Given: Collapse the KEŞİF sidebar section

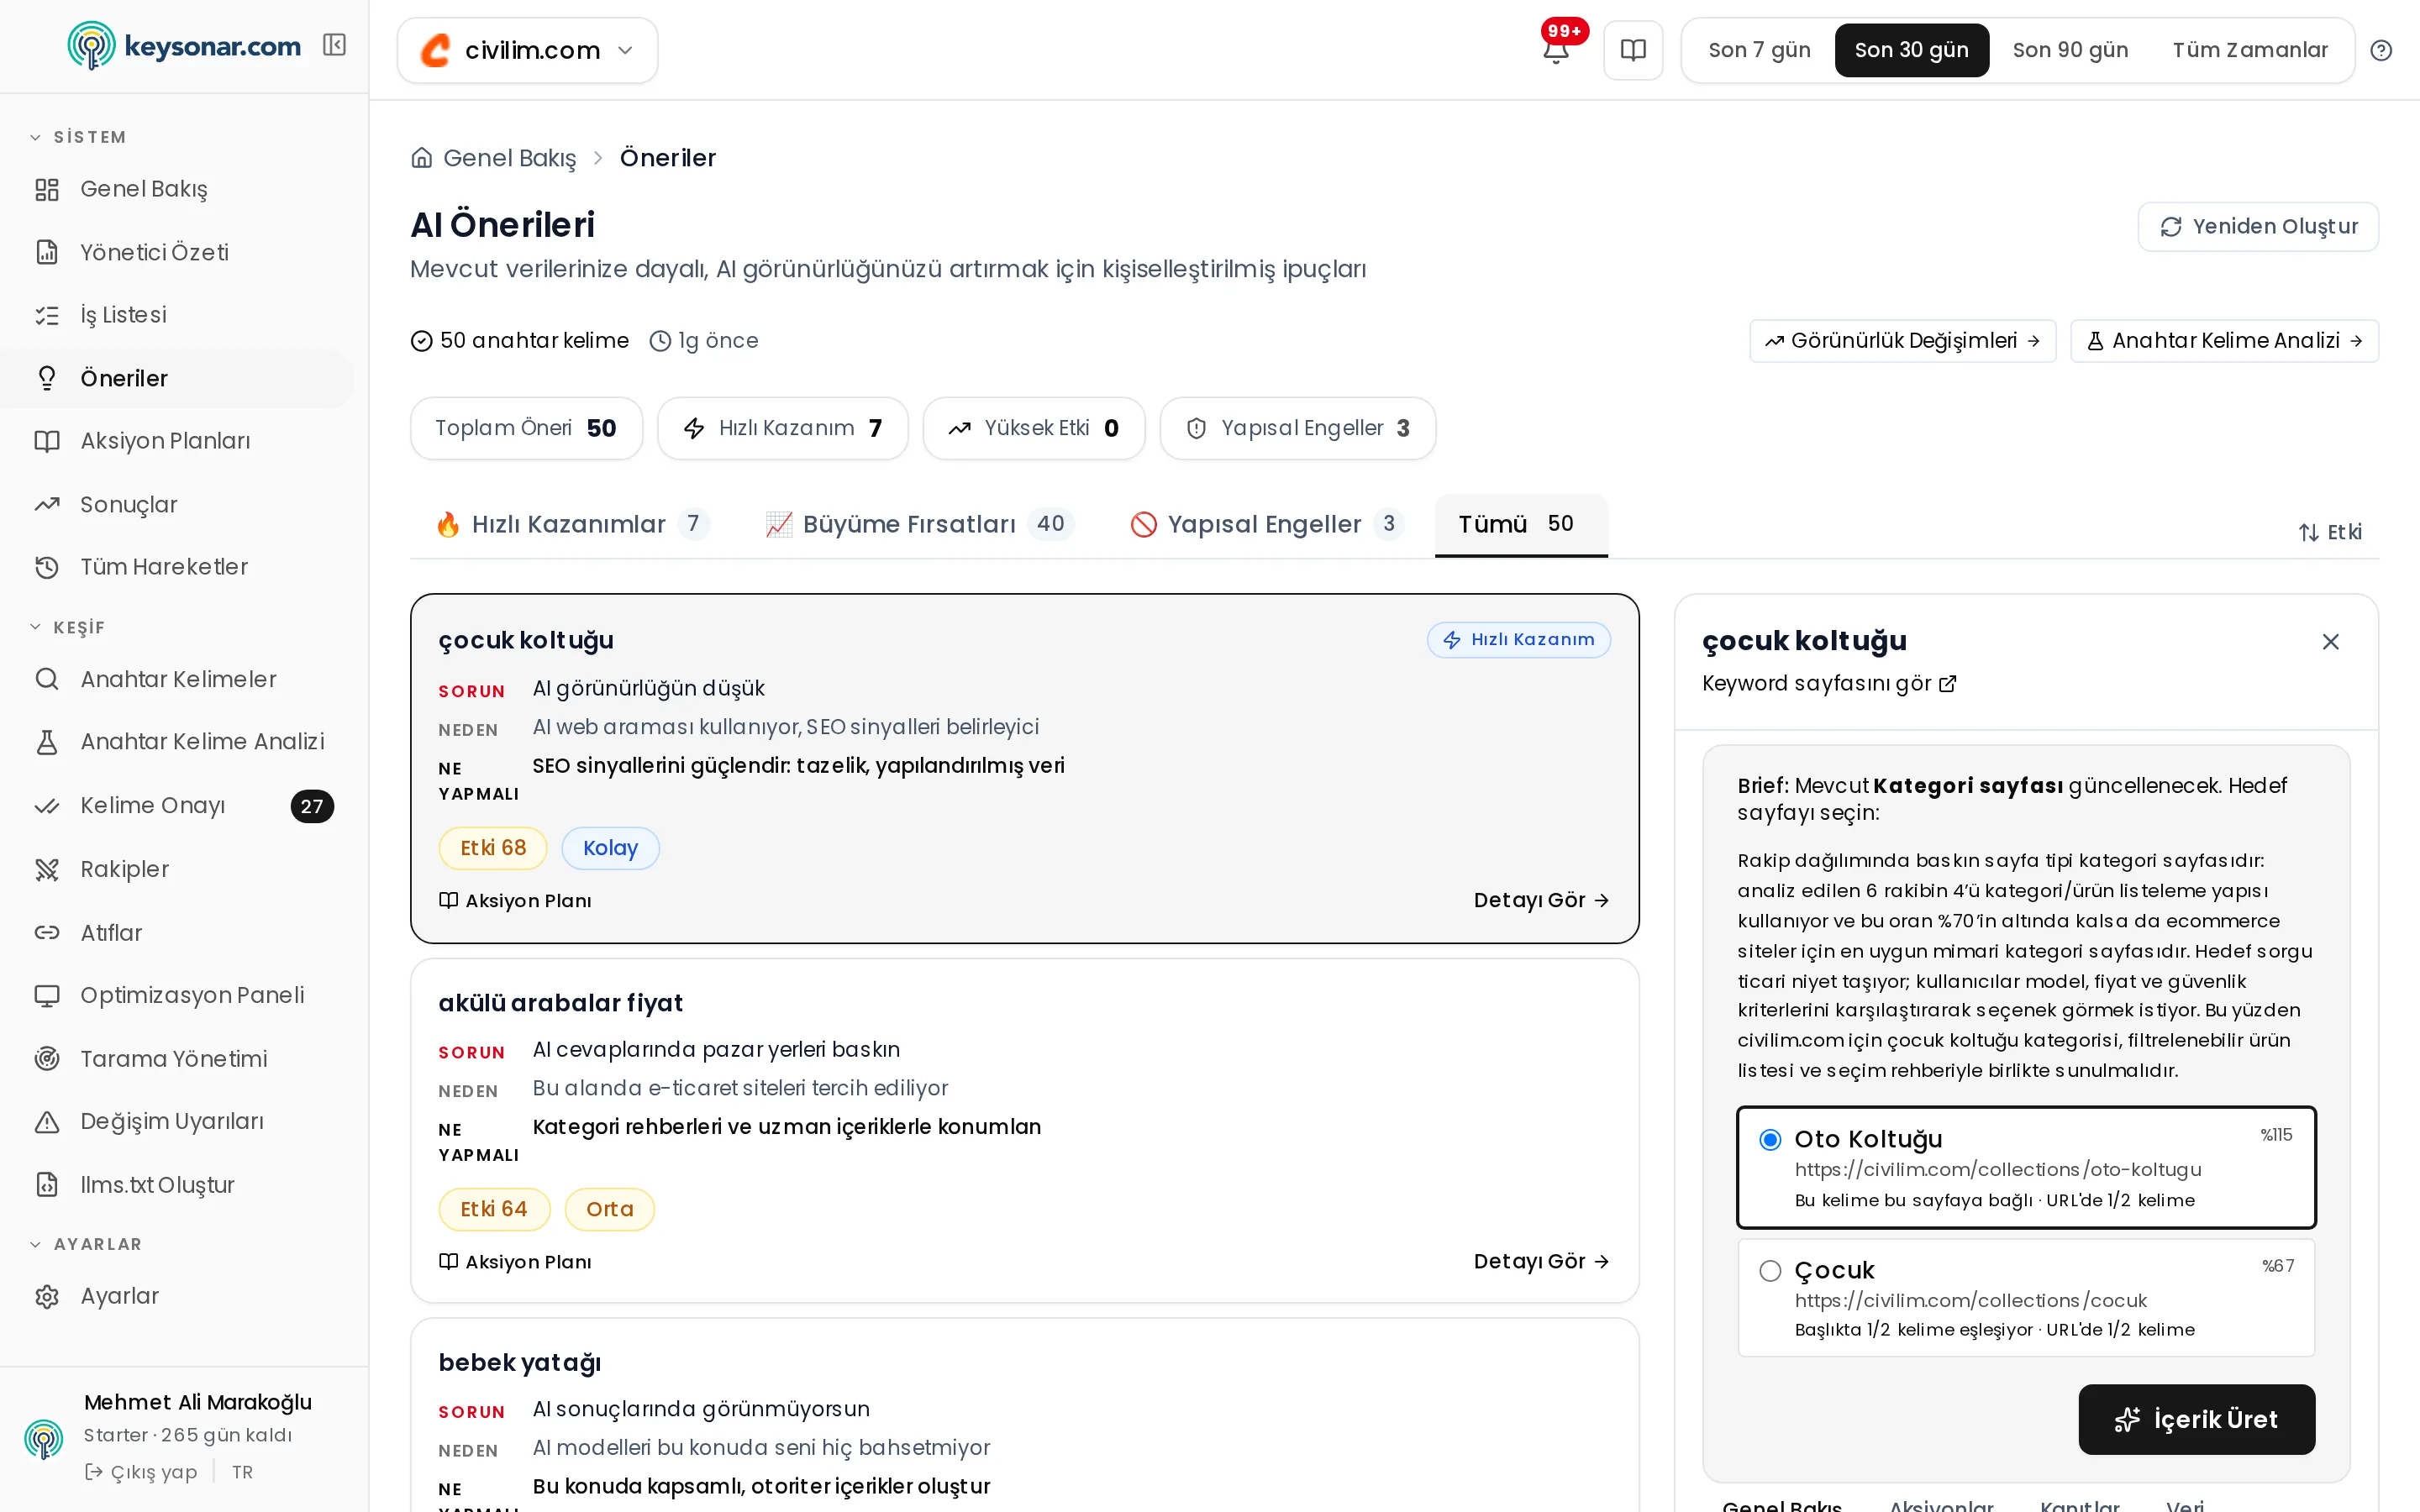Looking at the screenshot, I should (67, 627).
